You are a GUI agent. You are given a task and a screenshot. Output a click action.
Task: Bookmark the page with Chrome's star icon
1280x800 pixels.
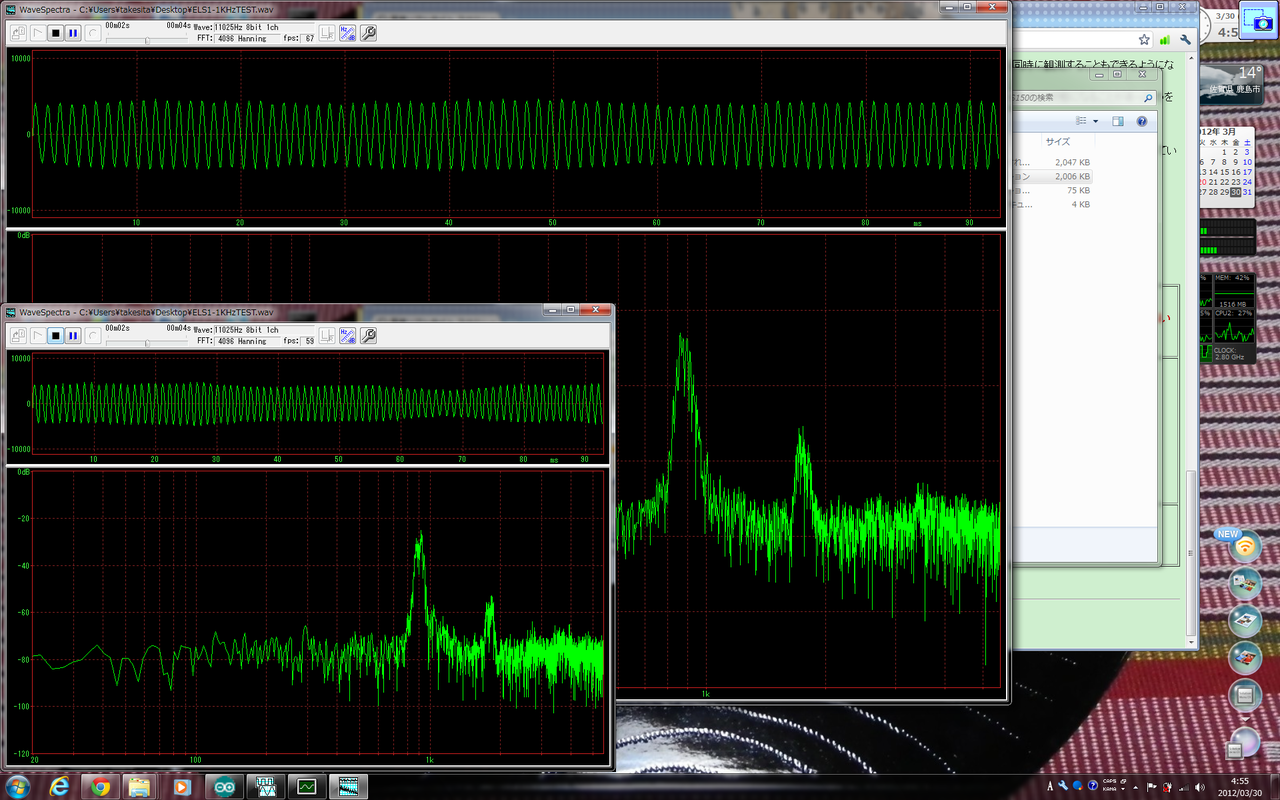point(1145,40)
